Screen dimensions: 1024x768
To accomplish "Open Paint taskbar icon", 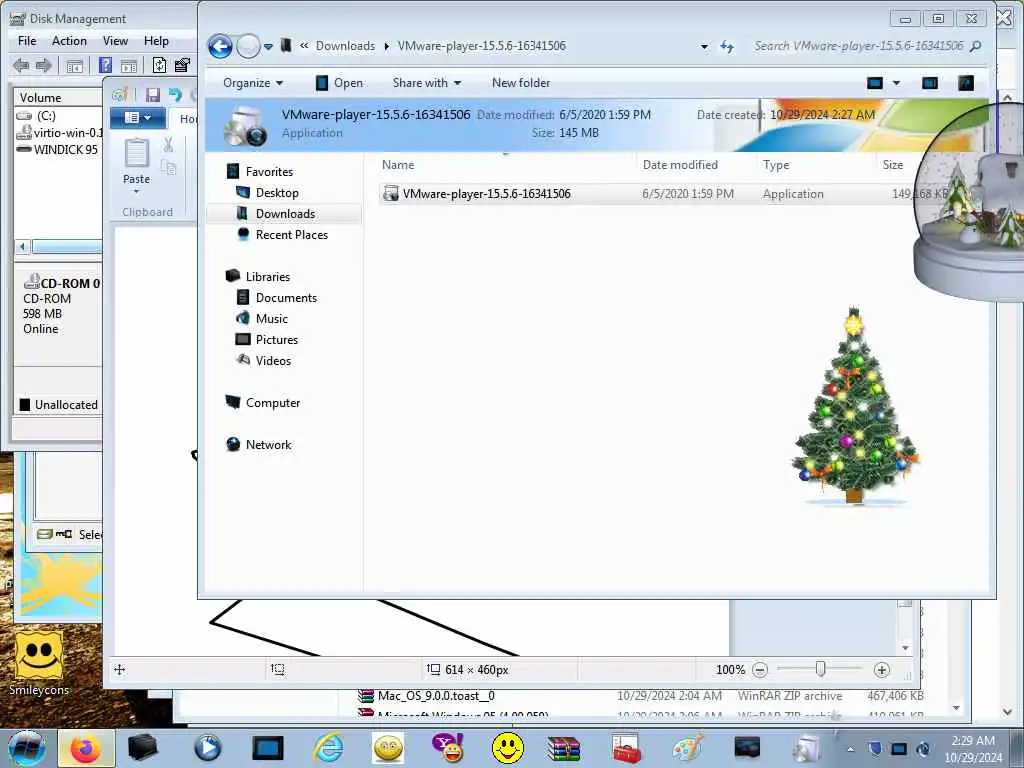I will 687,748.
